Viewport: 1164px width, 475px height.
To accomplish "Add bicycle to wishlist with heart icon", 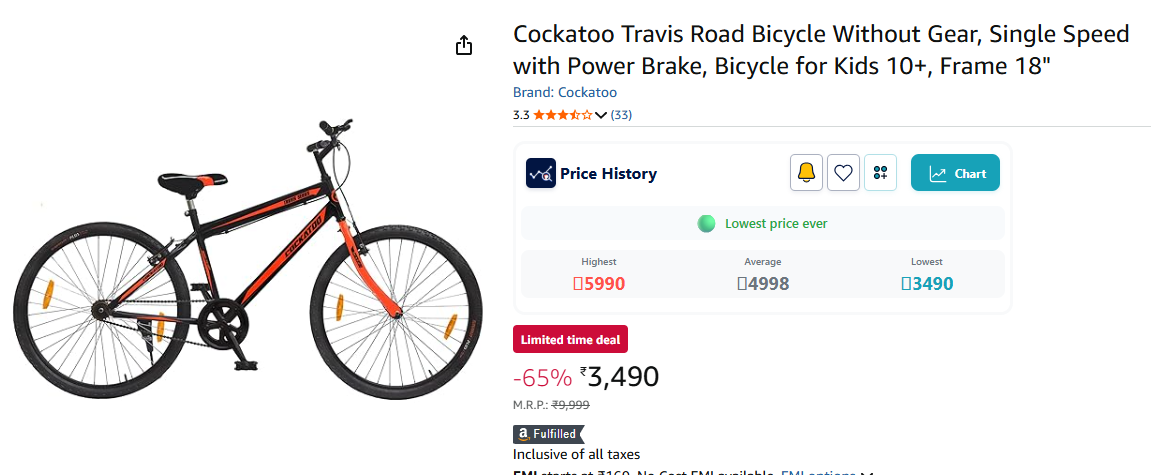I will (843, 173).
